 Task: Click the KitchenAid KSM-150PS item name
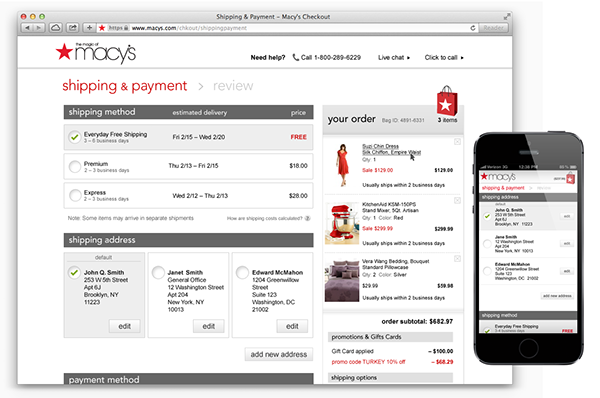[x=390, y=207]
